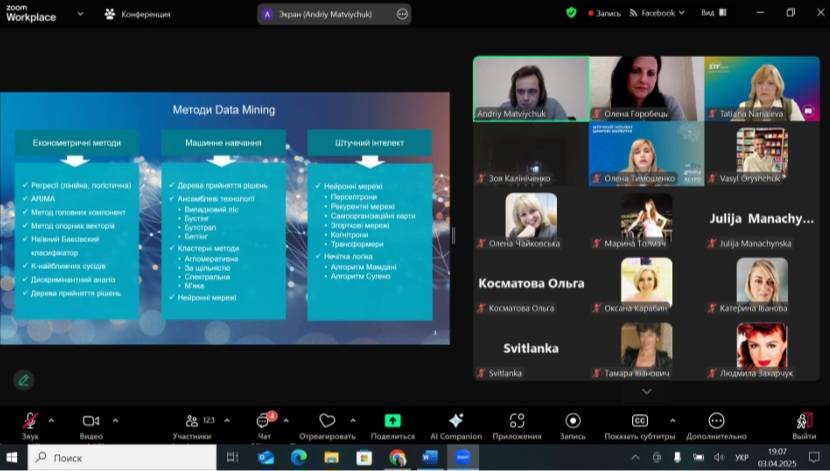The image size is (830, 471).
Task: Open the Дополнительно more options menu
Action: pos(716,421)
